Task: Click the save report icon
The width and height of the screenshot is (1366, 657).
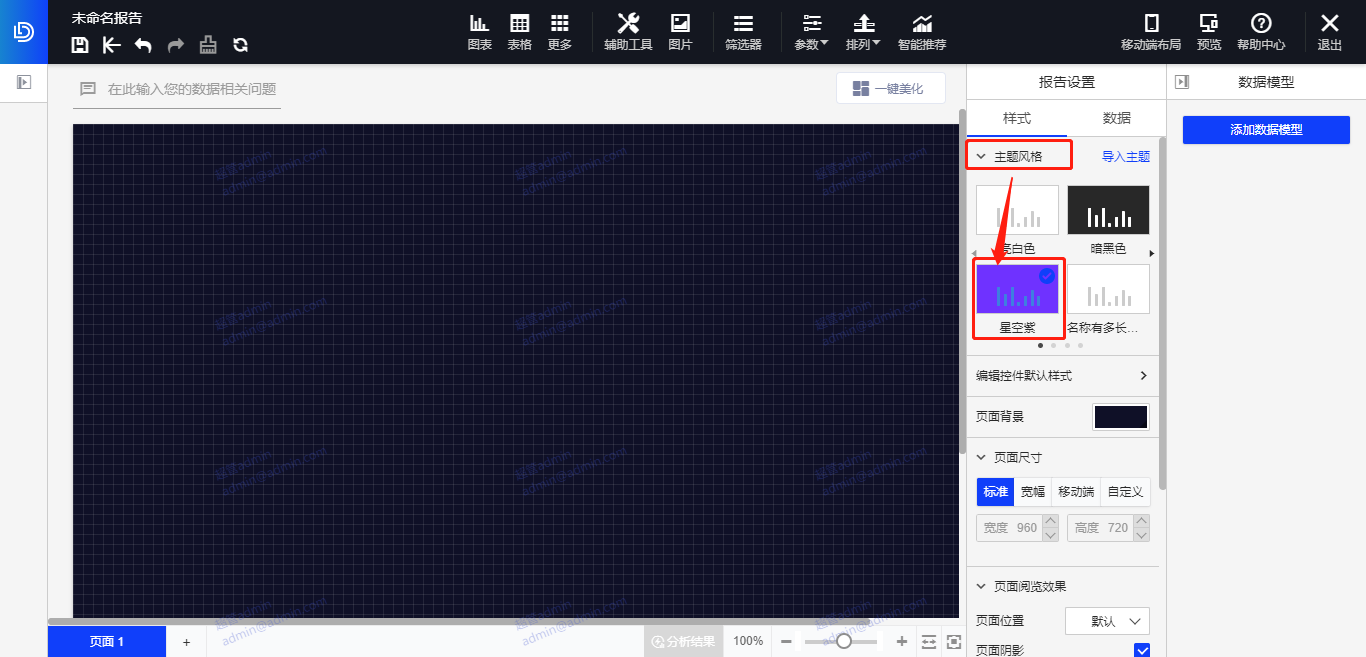Action: 81,44
